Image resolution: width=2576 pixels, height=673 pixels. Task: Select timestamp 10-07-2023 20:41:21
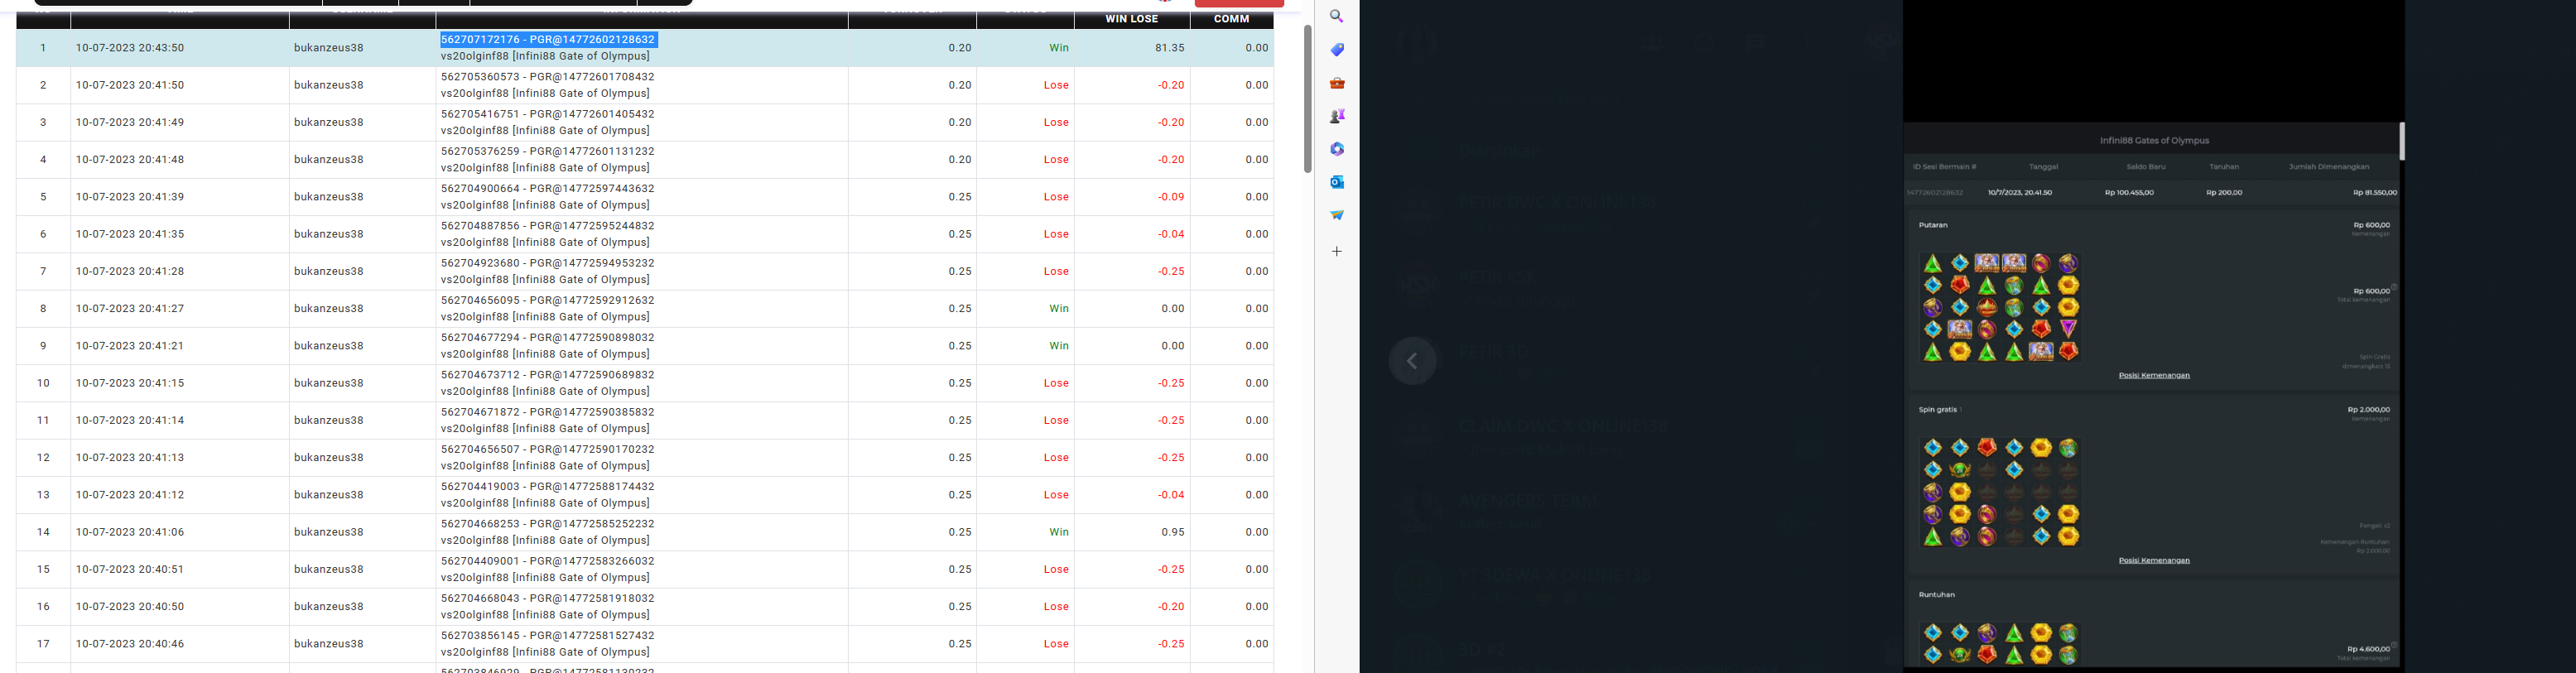[x=130, y=346]
